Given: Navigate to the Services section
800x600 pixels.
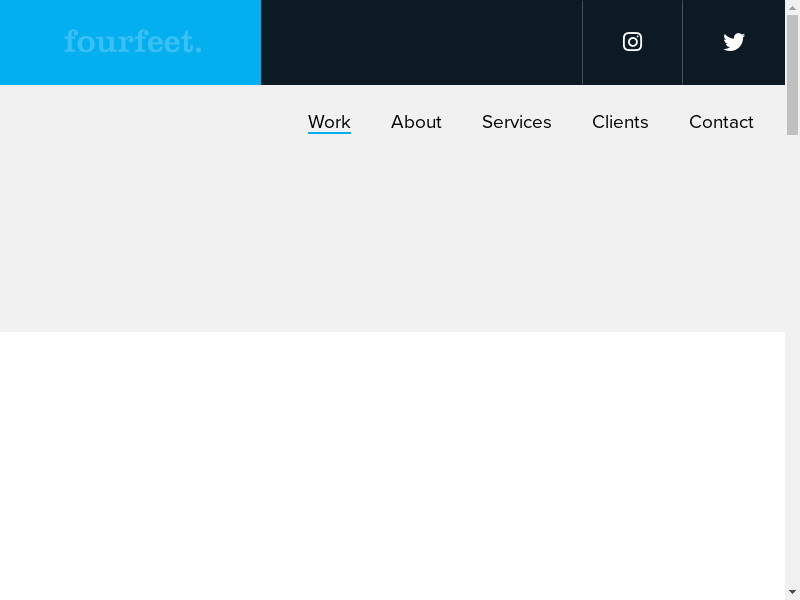Looking at the screenshot, I should [516, 122].
